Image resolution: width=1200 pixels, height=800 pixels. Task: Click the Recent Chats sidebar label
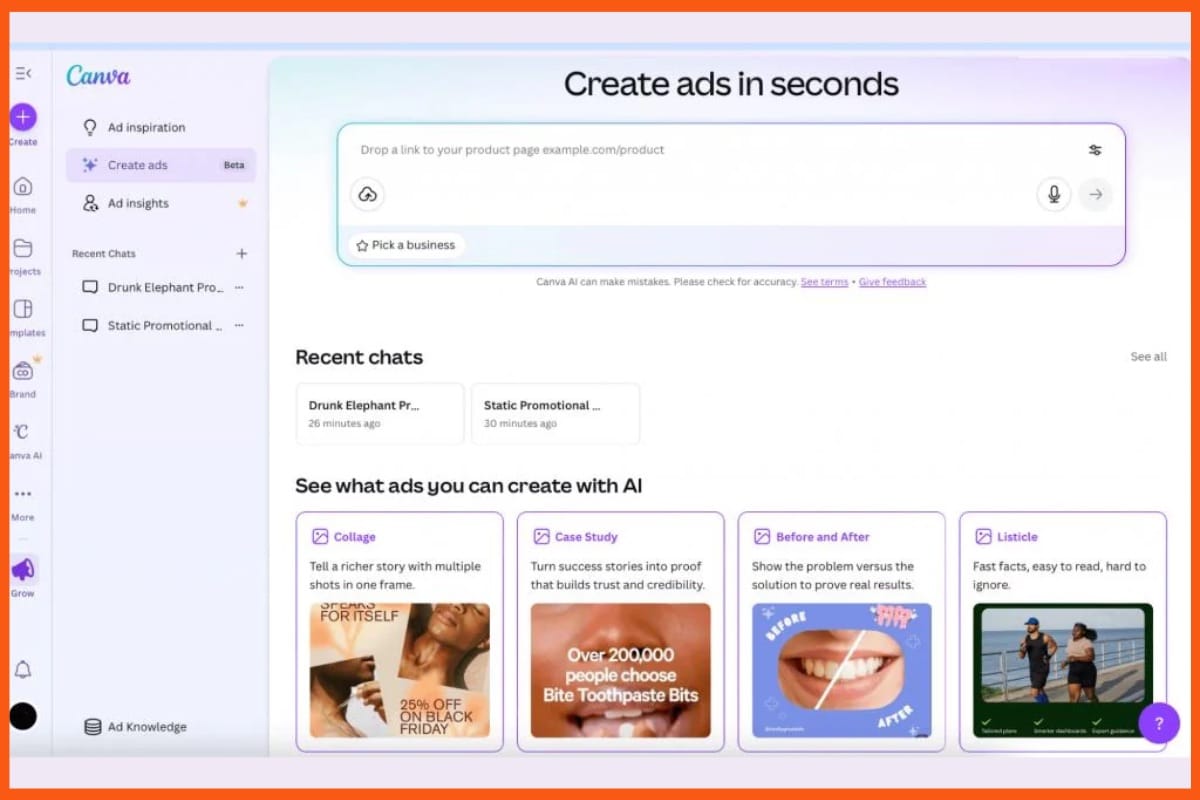(104, 254)
